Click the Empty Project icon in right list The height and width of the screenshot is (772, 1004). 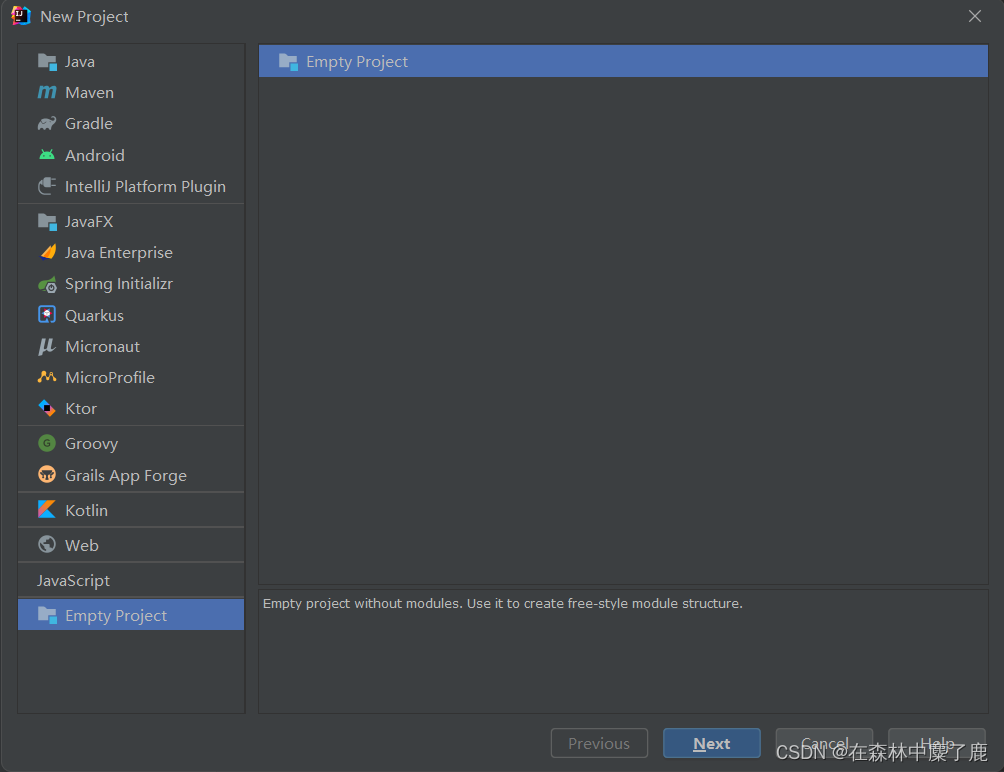point(288,62)
